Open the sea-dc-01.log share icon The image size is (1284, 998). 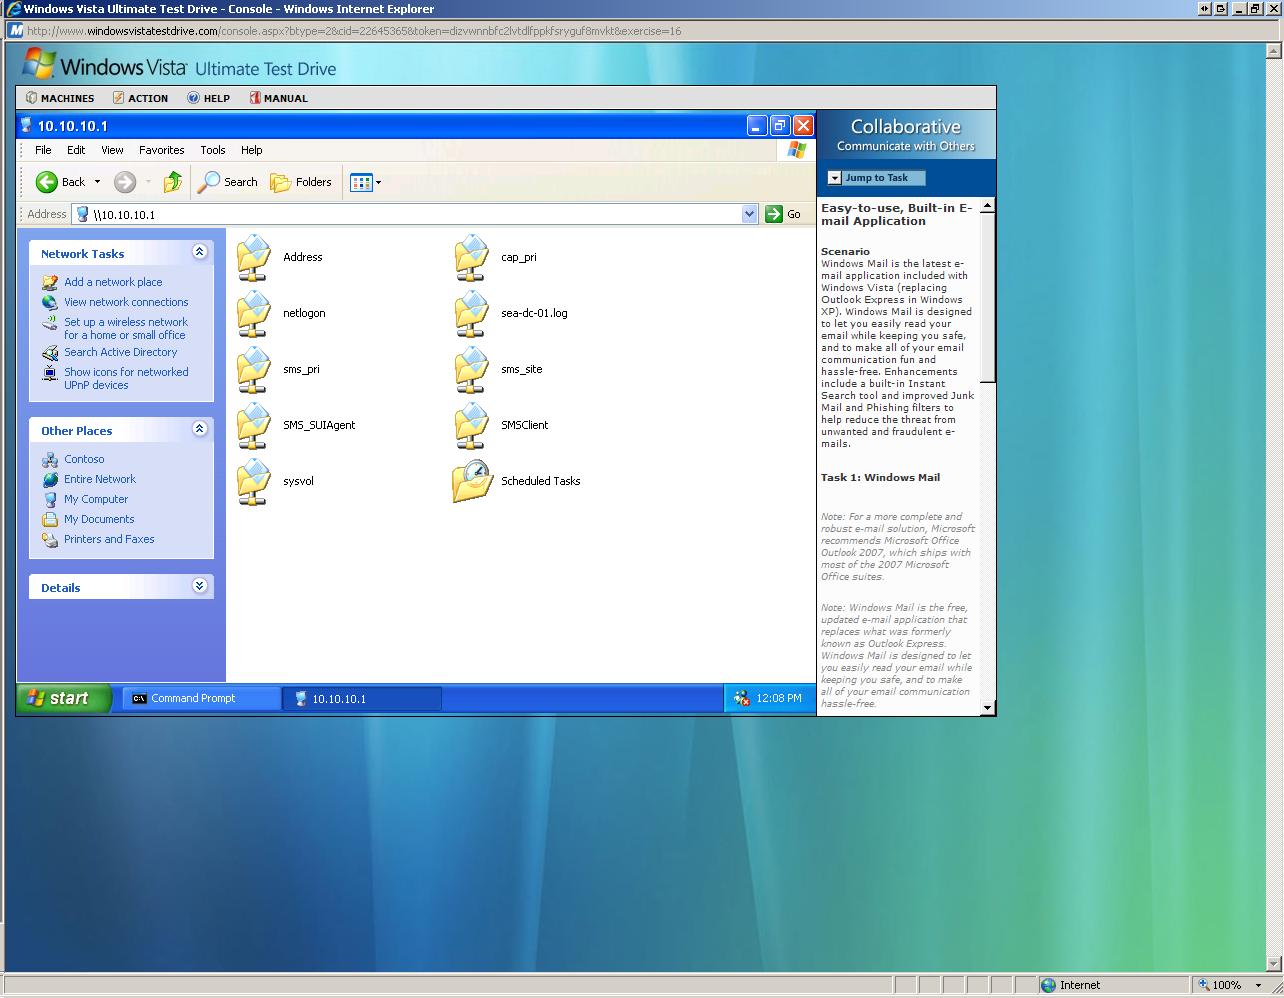(x=471, y=313)
